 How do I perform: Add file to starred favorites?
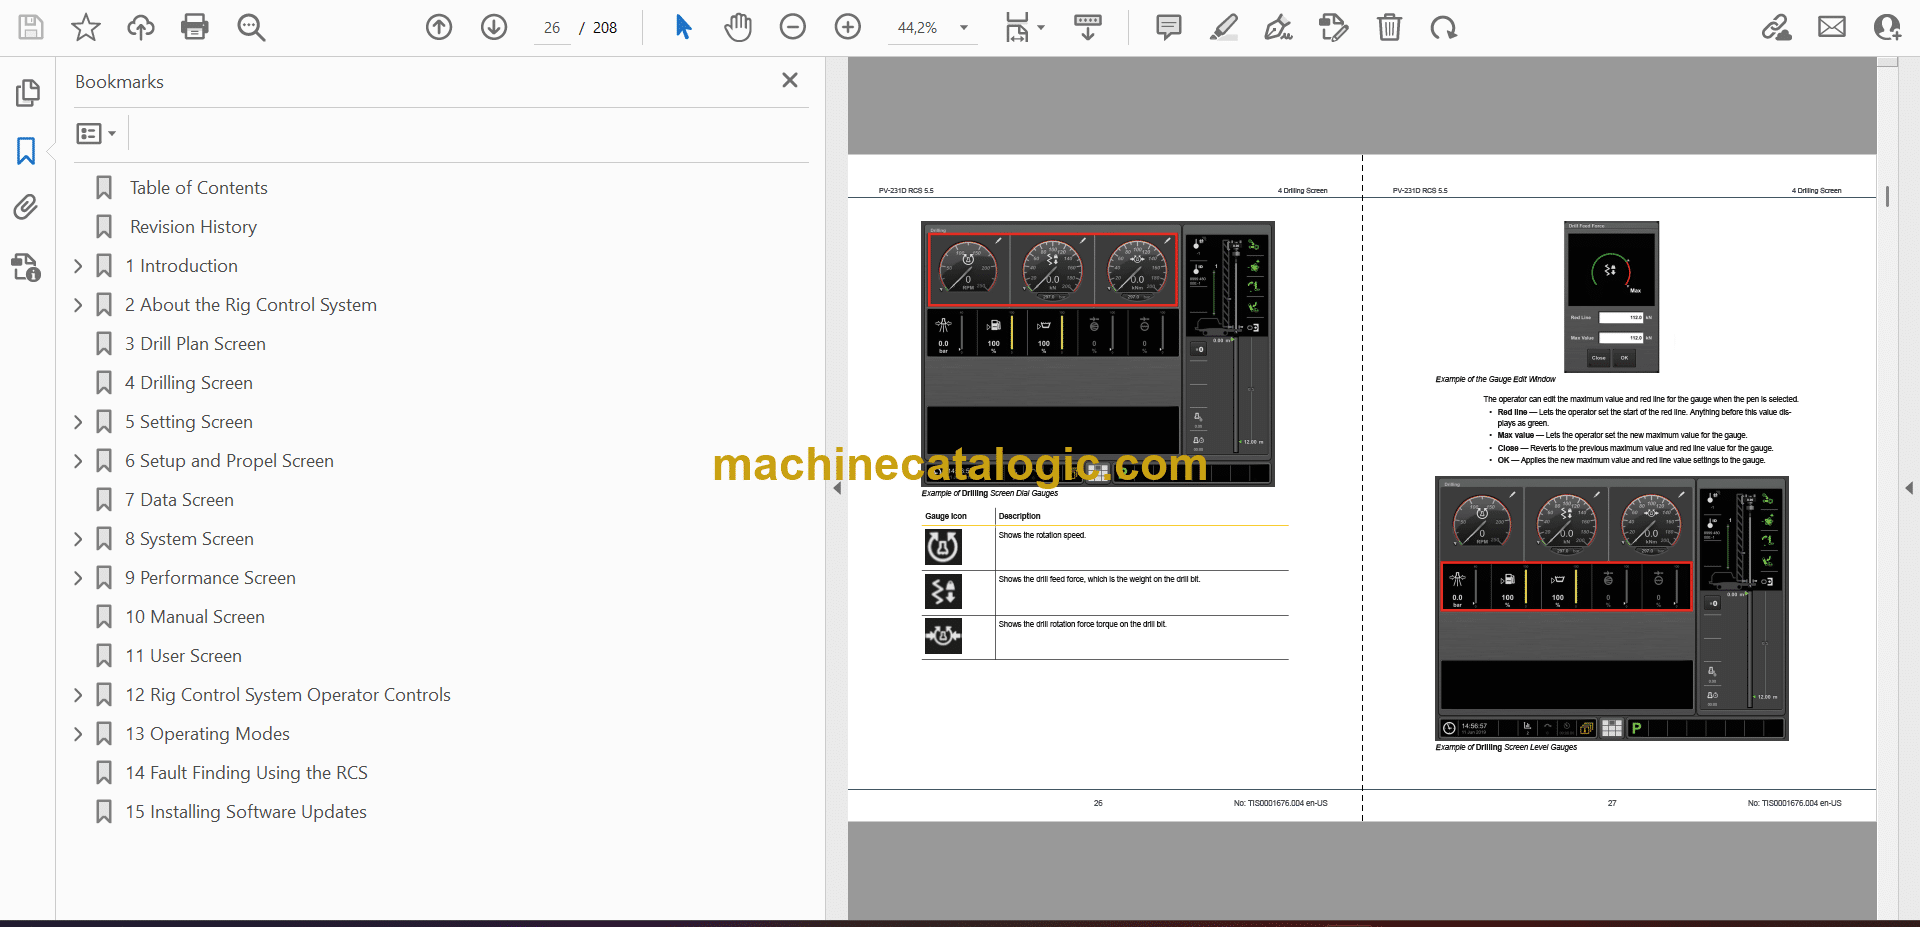click(x=86, y=27)
